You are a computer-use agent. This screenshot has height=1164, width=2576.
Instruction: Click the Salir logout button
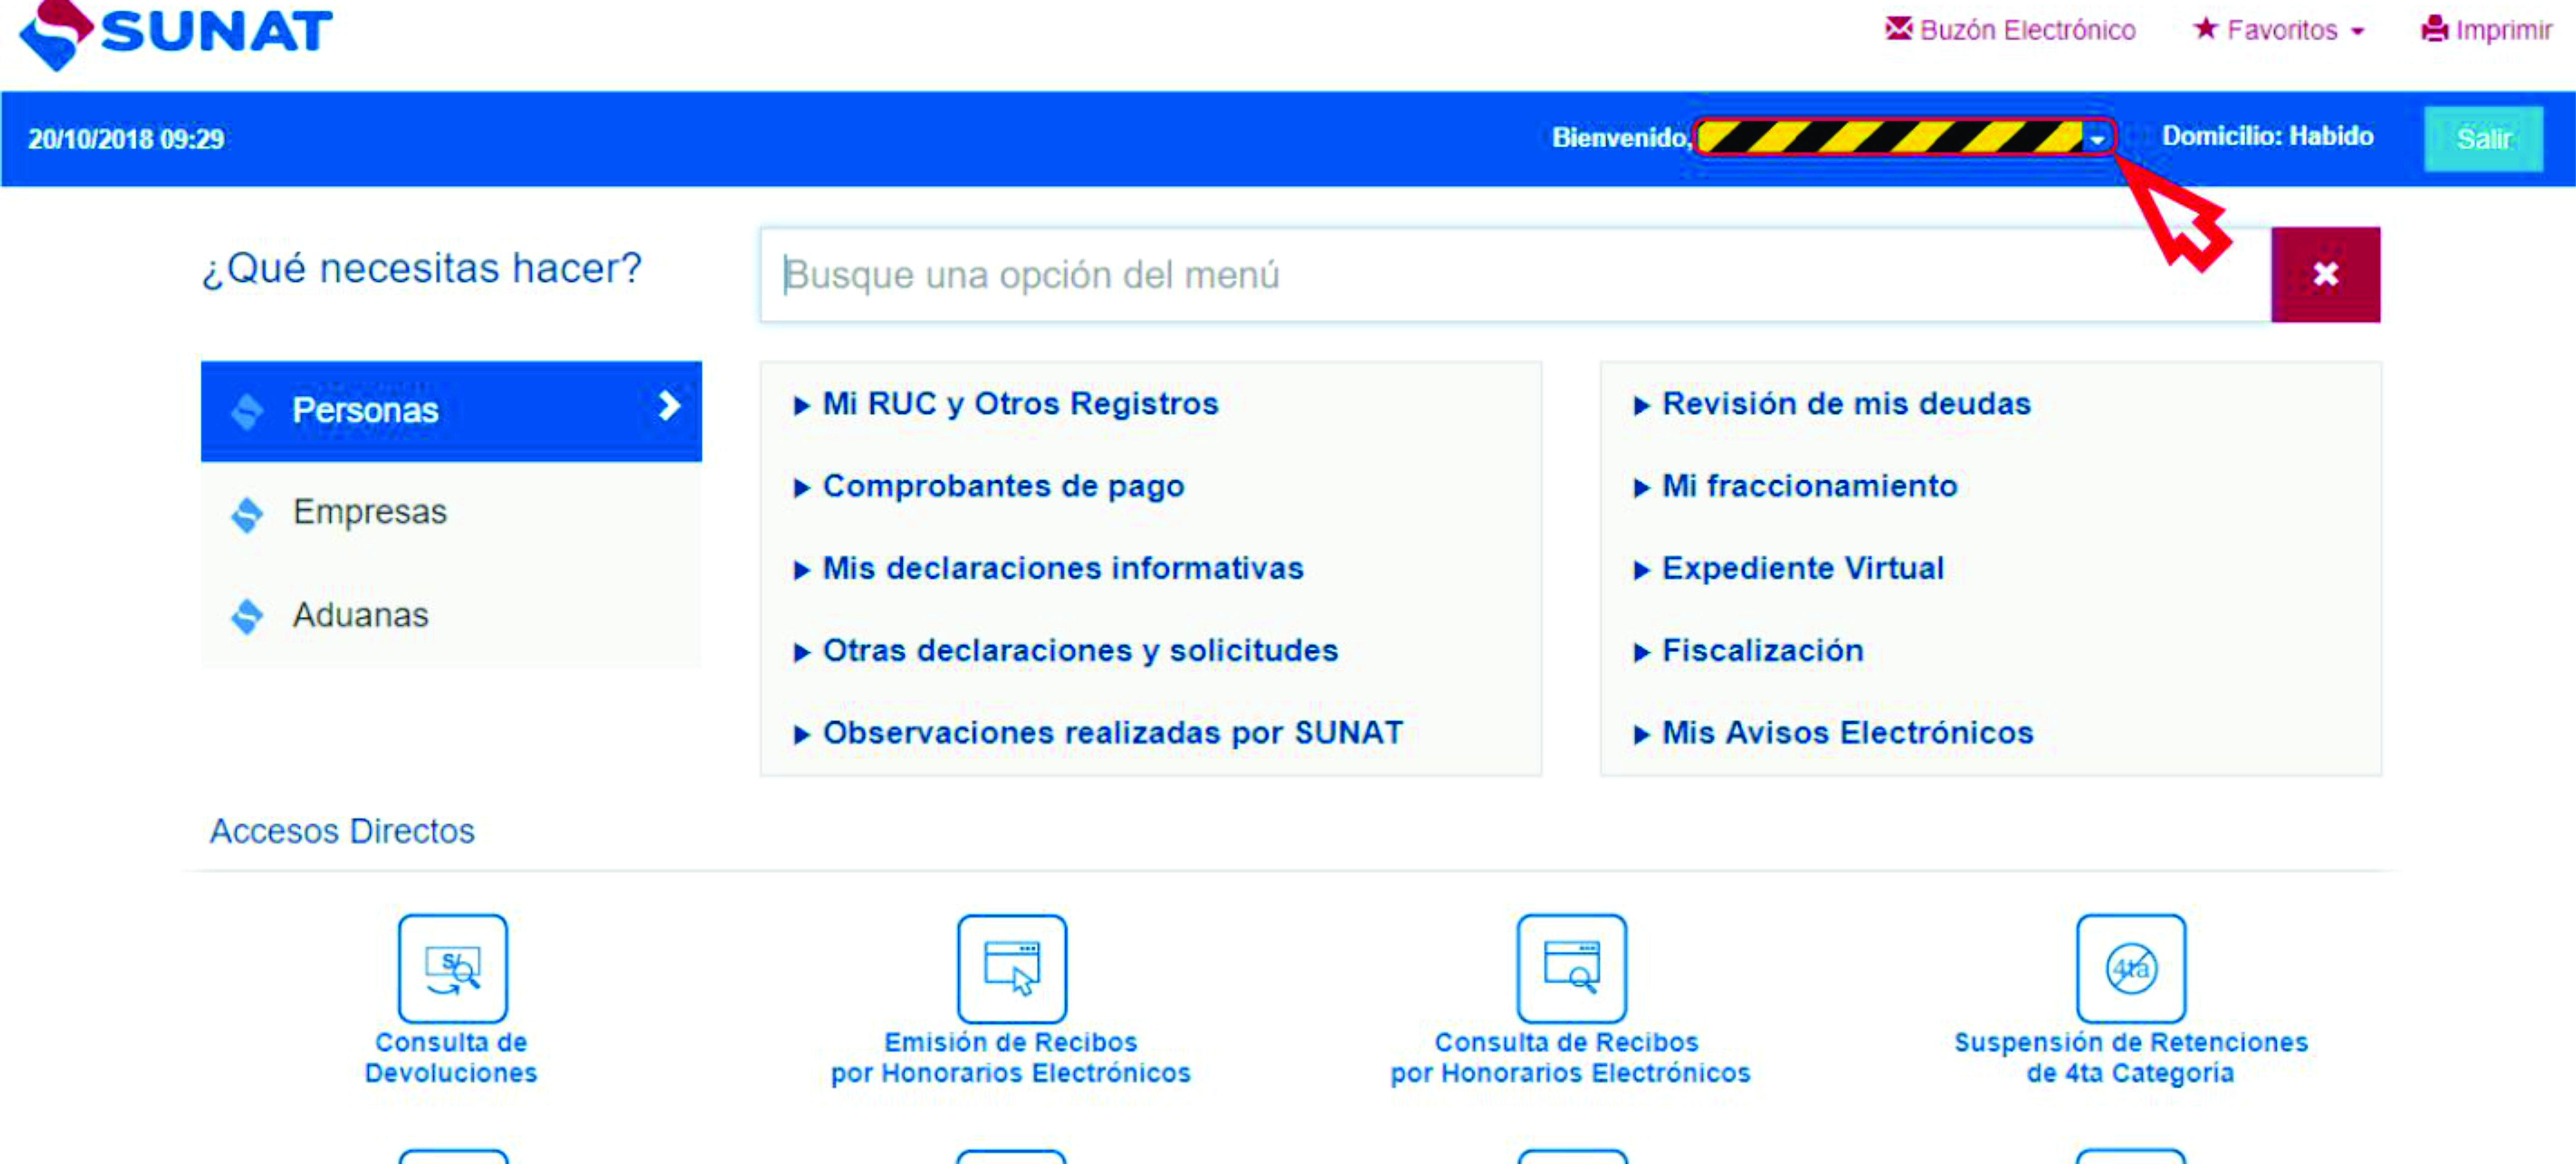point(2483,138)
